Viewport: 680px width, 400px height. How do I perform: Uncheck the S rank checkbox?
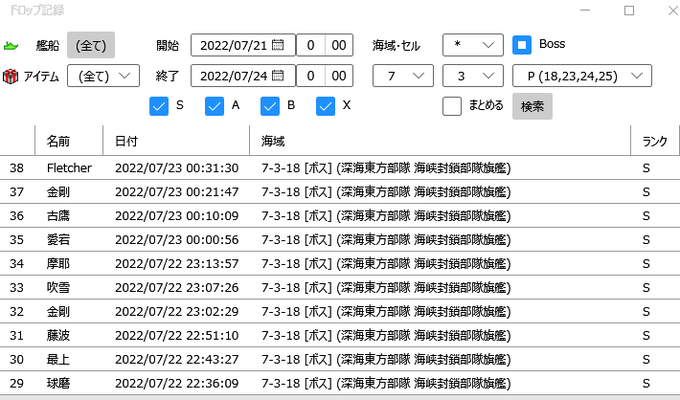[159, 106]
